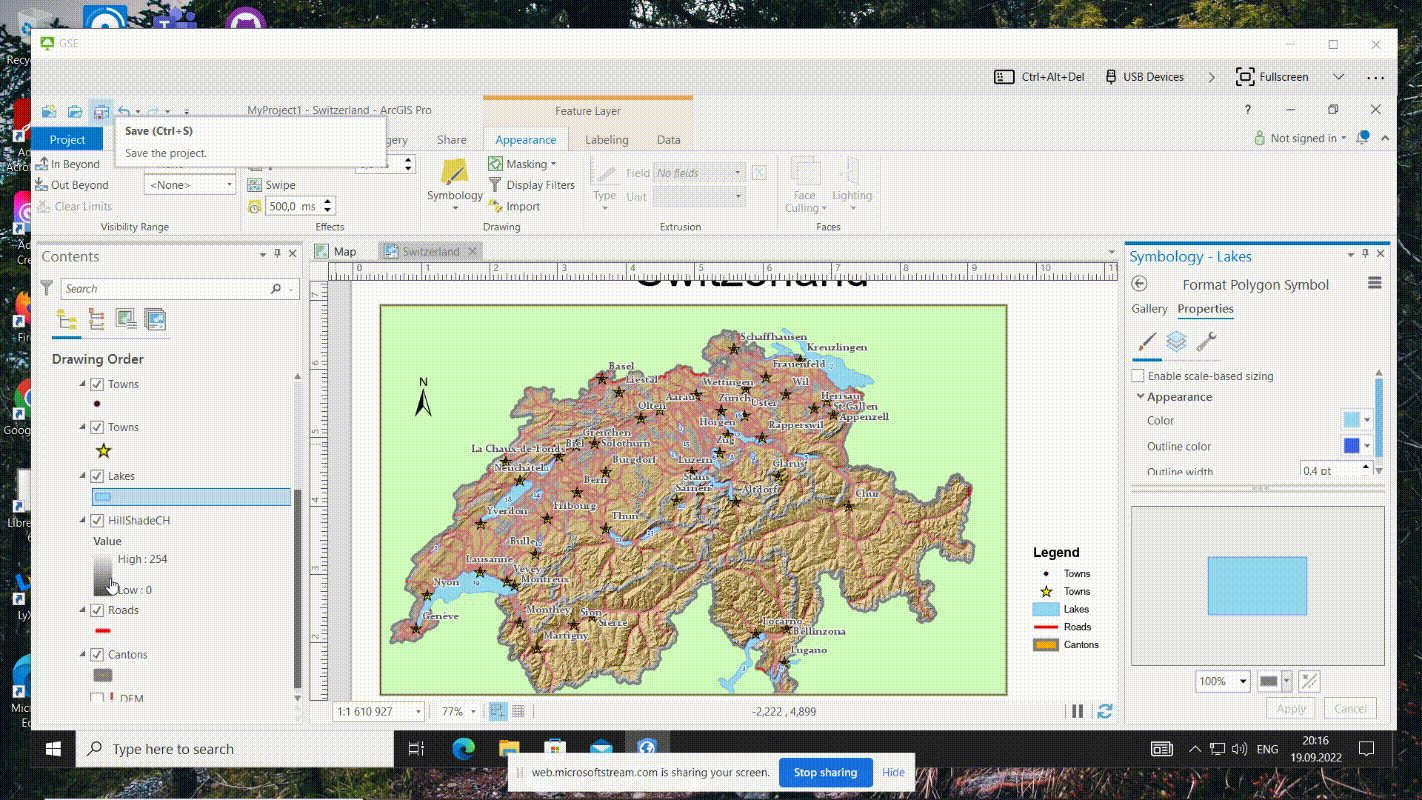Viewport: 1422px width, 800px height.
Task: Select List By Data Source icon
Action: (96, 319)
